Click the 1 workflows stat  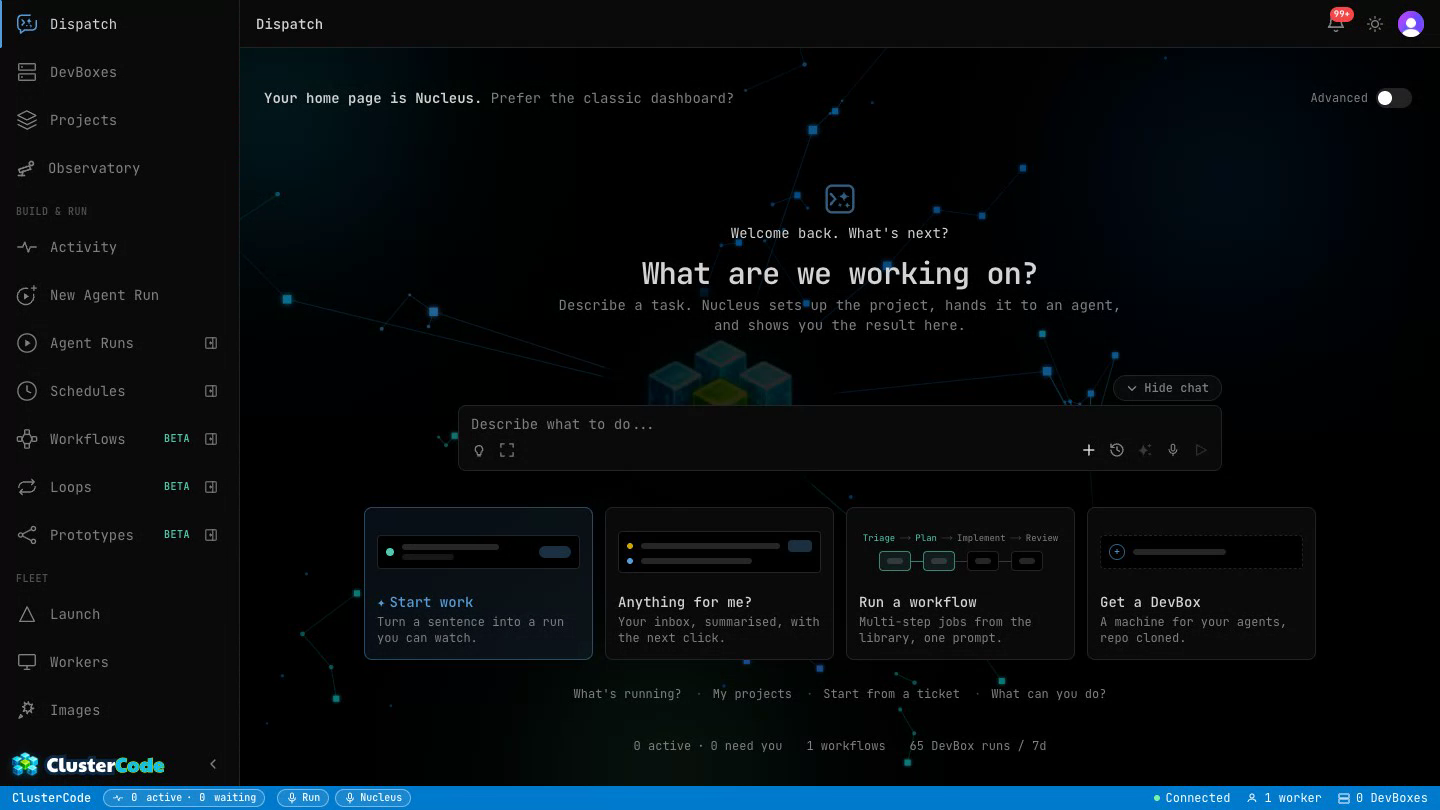pos(846,746)
